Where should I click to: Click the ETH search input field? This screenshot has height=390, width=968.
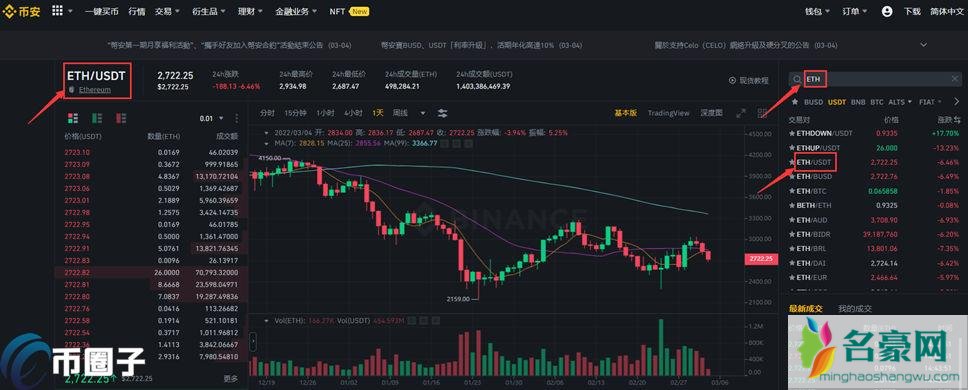coord(875,79)
